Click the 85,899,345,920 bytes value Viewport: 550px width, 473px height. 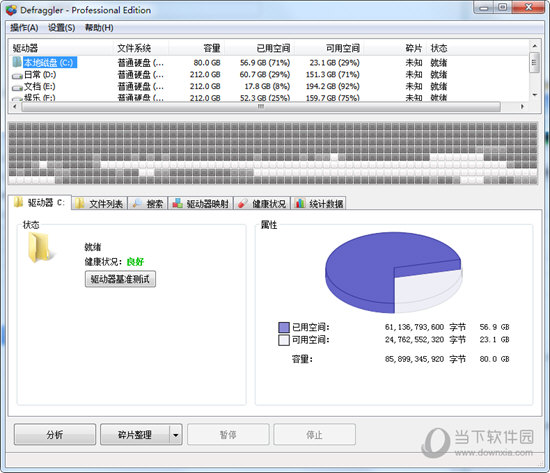pos(414,359)
